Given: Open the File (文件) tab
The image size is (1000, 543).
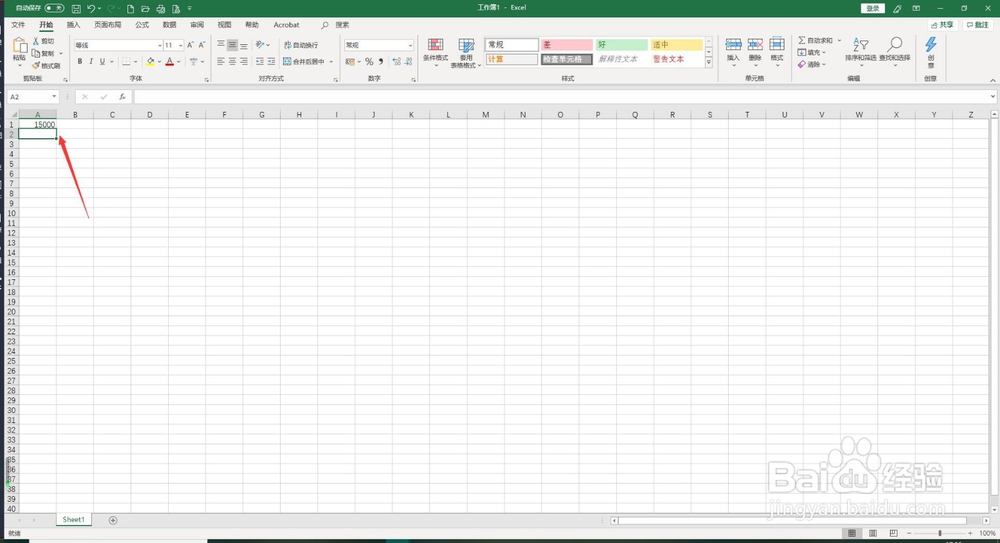Looking at the screenshot, I should tap(18, 25).
